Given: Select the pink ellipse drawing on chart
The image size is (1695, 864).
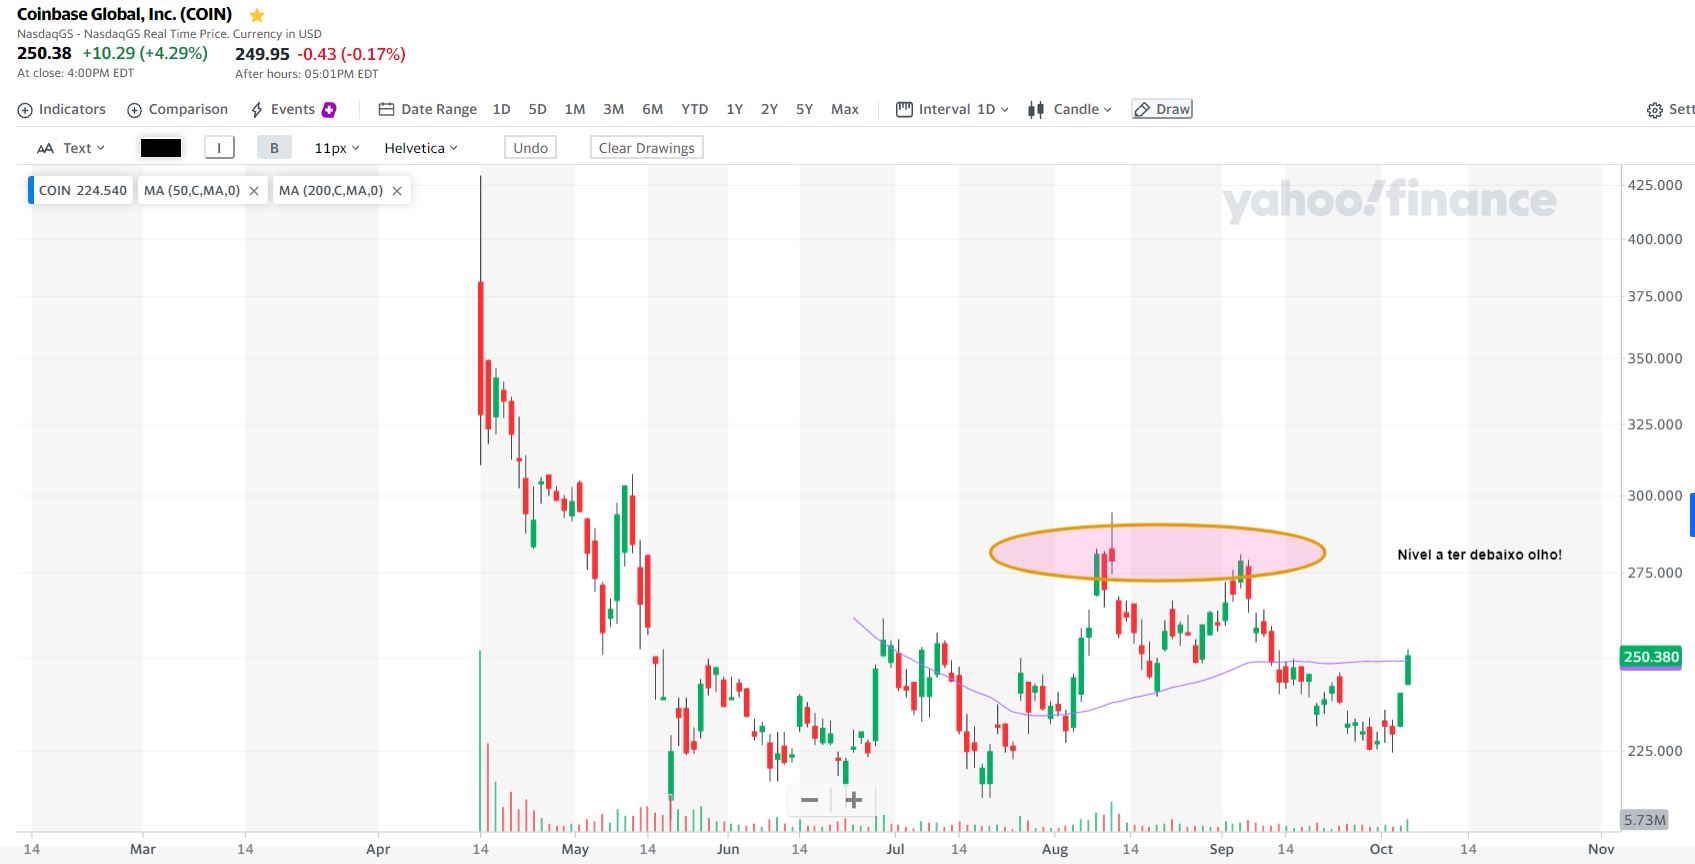Looking at the screenshot, I should 1157,552.
